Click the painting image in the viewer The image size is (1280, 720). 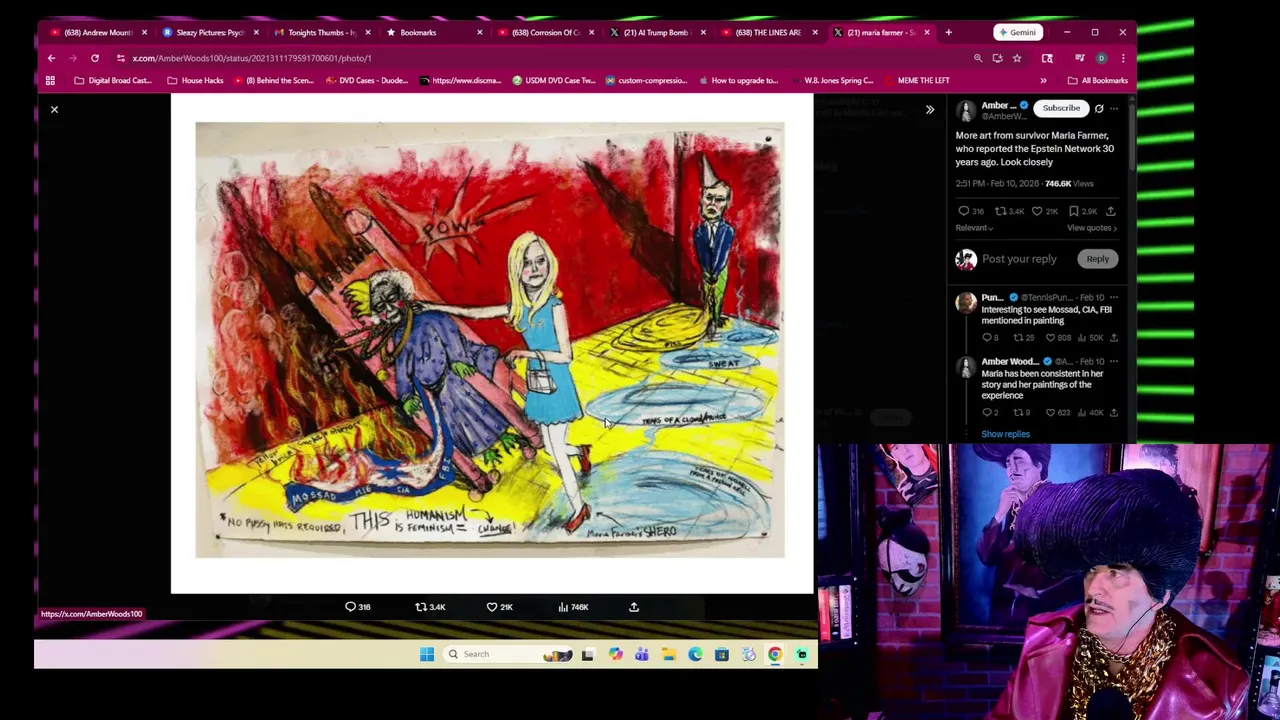[x=490, y=340]
